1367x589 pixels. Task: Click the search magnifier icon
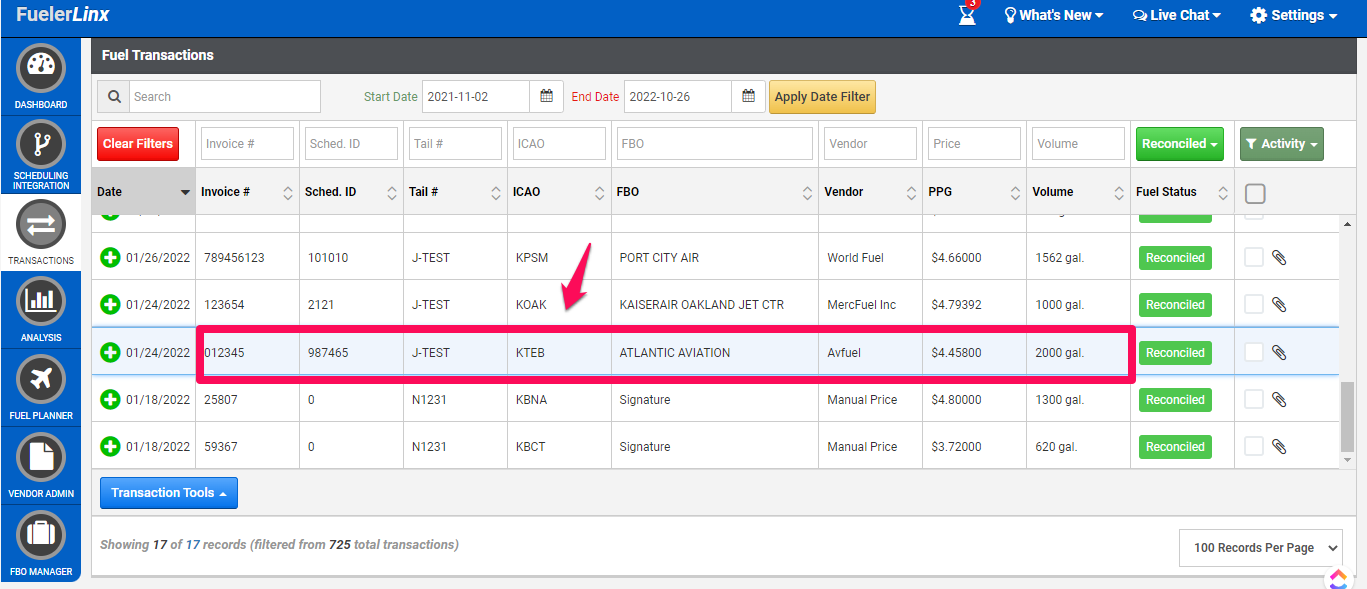click(114, 97)
